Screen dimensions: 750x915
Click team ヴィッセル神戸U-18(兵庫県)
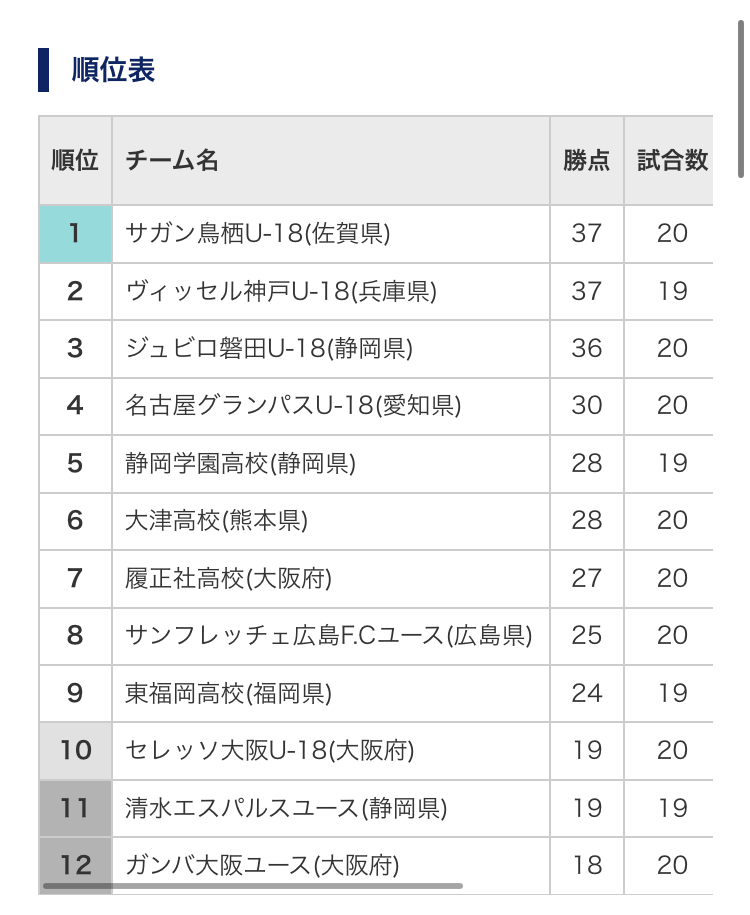(x=281, y=291)
